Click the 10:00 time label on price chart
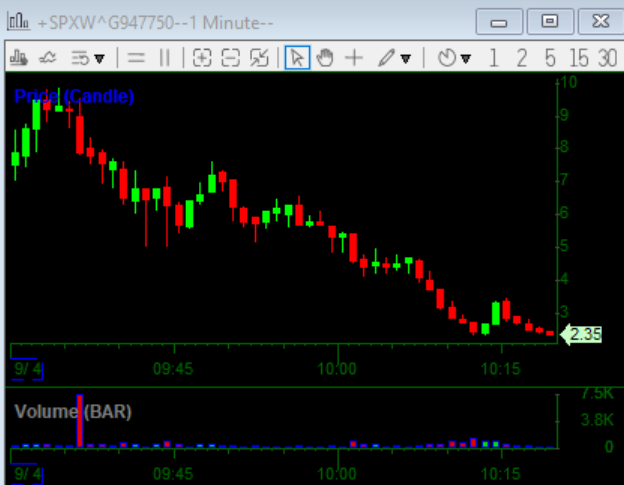This screenshot has height=485, width=624. point(337,369)
